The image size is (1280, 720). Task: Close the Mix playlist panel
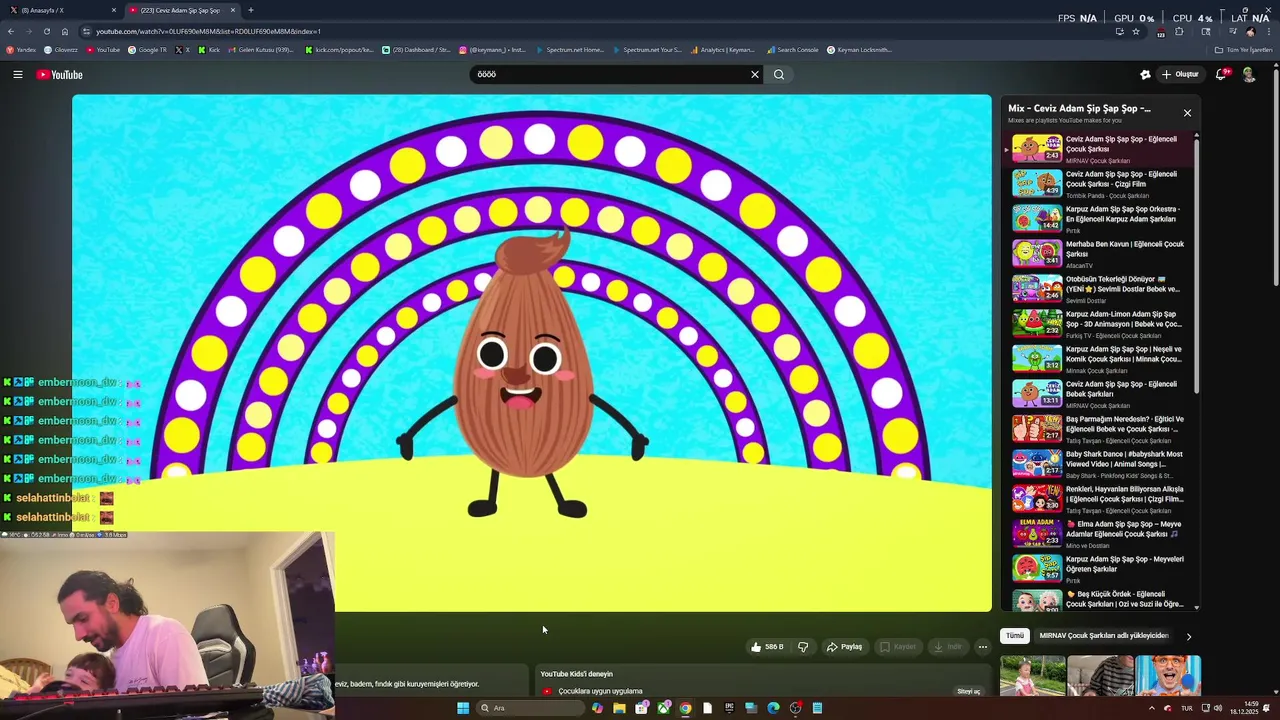pos(1187,113)
